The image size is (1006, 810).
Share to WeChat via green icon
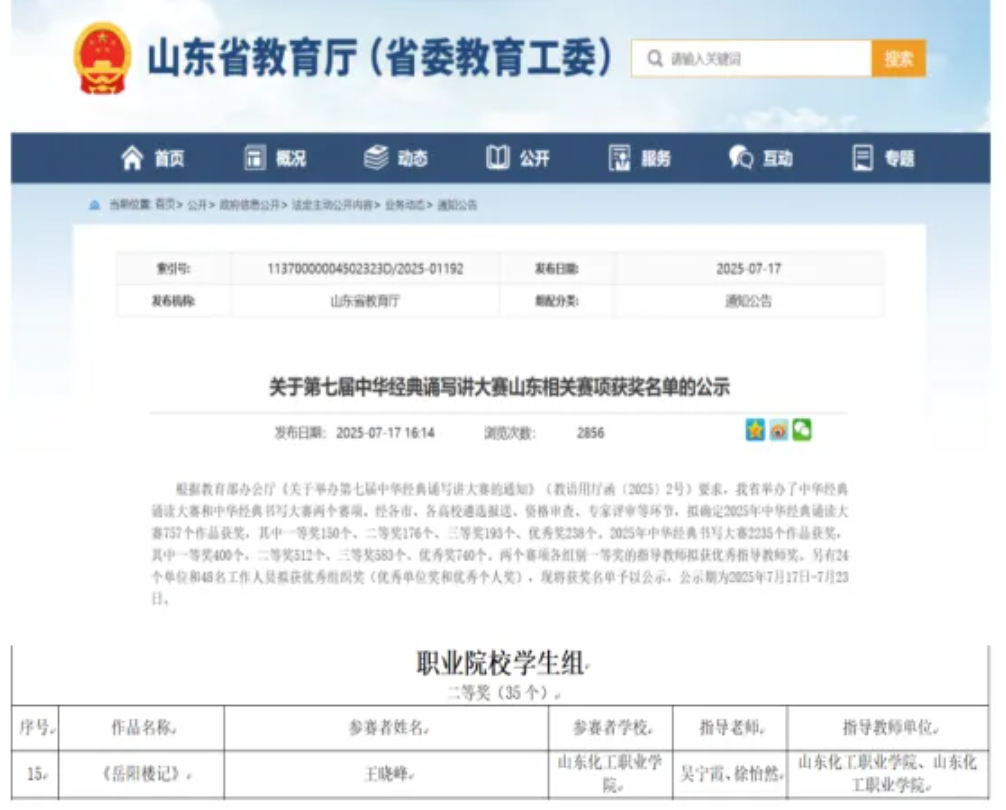tap(801, 430)
